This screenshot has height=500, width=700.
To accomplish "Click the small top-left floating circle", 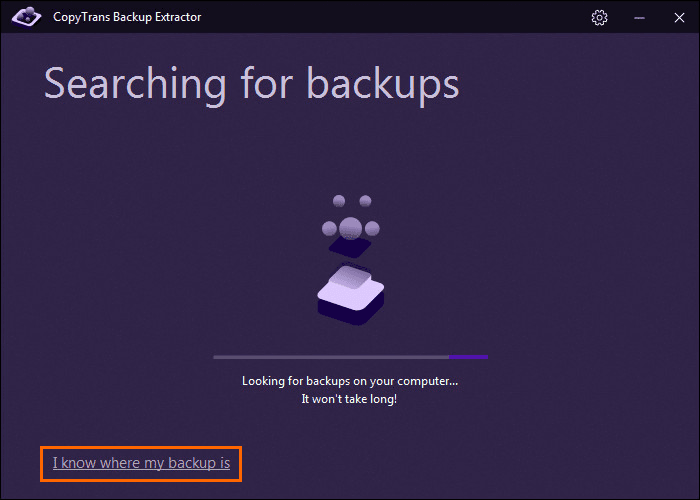I will click(x=339, y=201).
